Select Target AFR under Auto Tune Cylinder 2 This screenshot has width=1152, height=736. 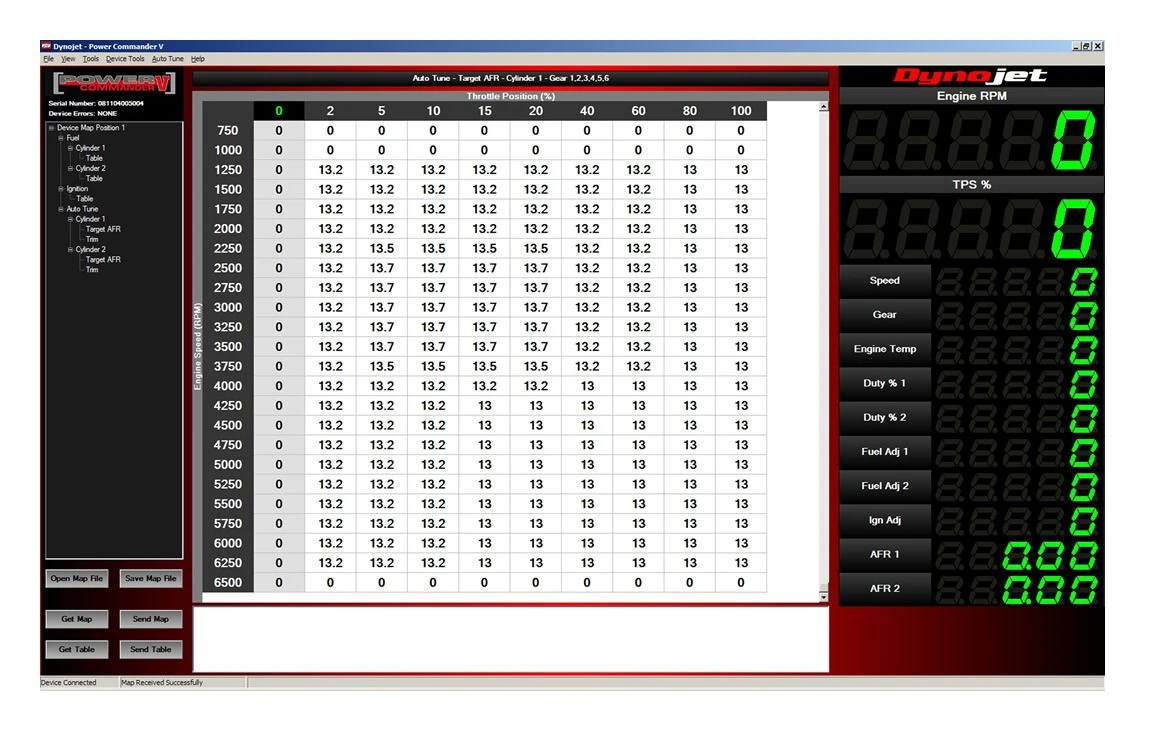click(102, 260)
